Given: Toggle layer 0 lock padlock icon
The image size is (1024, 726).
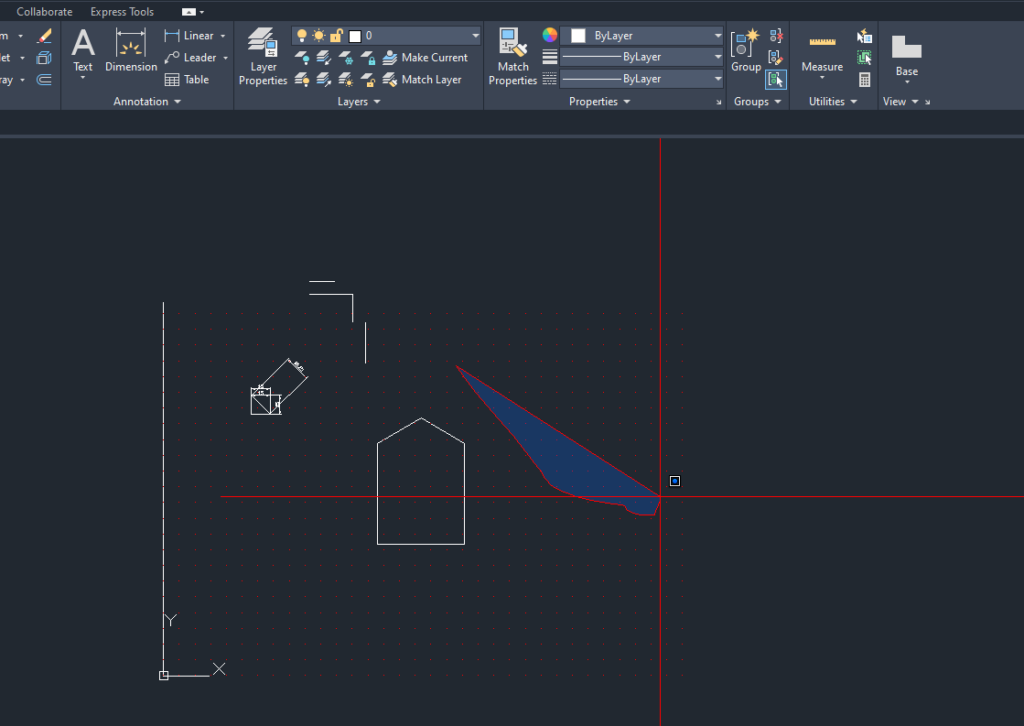Looking at the screenshot, I should [336, 35].
